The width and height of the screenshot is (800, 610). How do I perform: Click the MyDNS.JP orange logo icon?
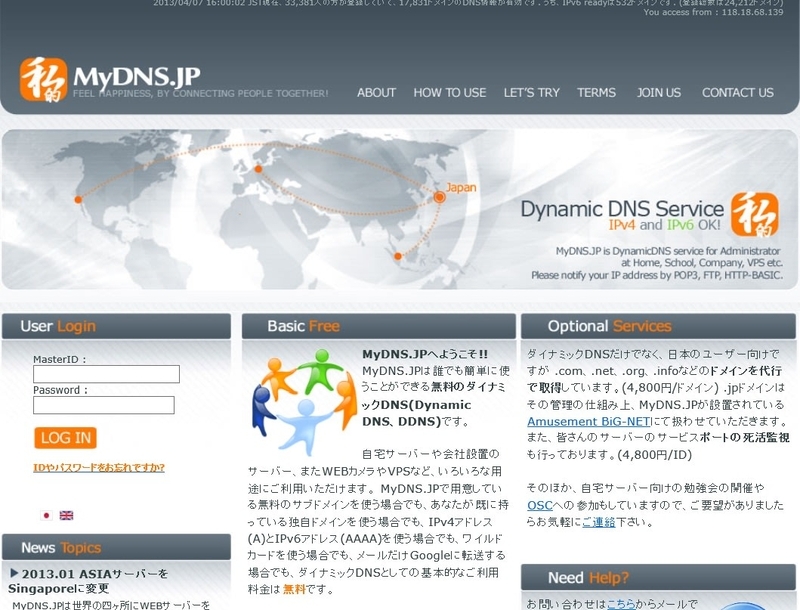[x=43, y=79]
